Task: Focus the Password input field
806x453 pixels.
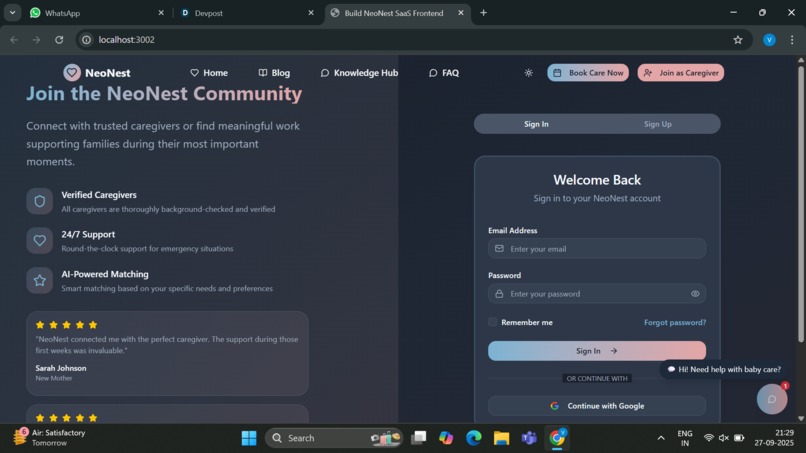Action: (x=597, y=294)
